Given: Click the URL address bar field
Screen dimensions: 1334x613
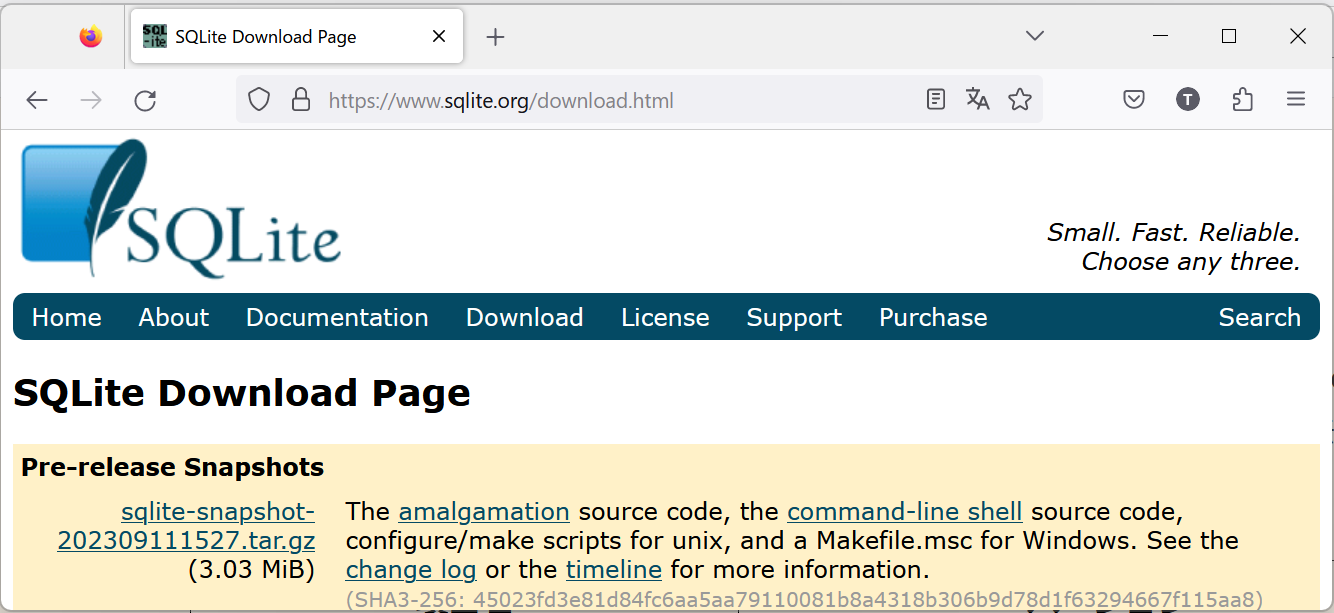Looking at the screenshot, I should coord(600,100).
